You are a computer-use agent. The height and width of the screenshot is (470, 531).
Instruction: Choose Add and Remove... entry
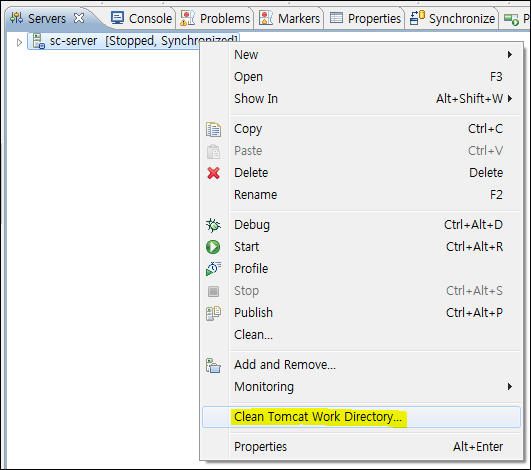pos(361,365)
